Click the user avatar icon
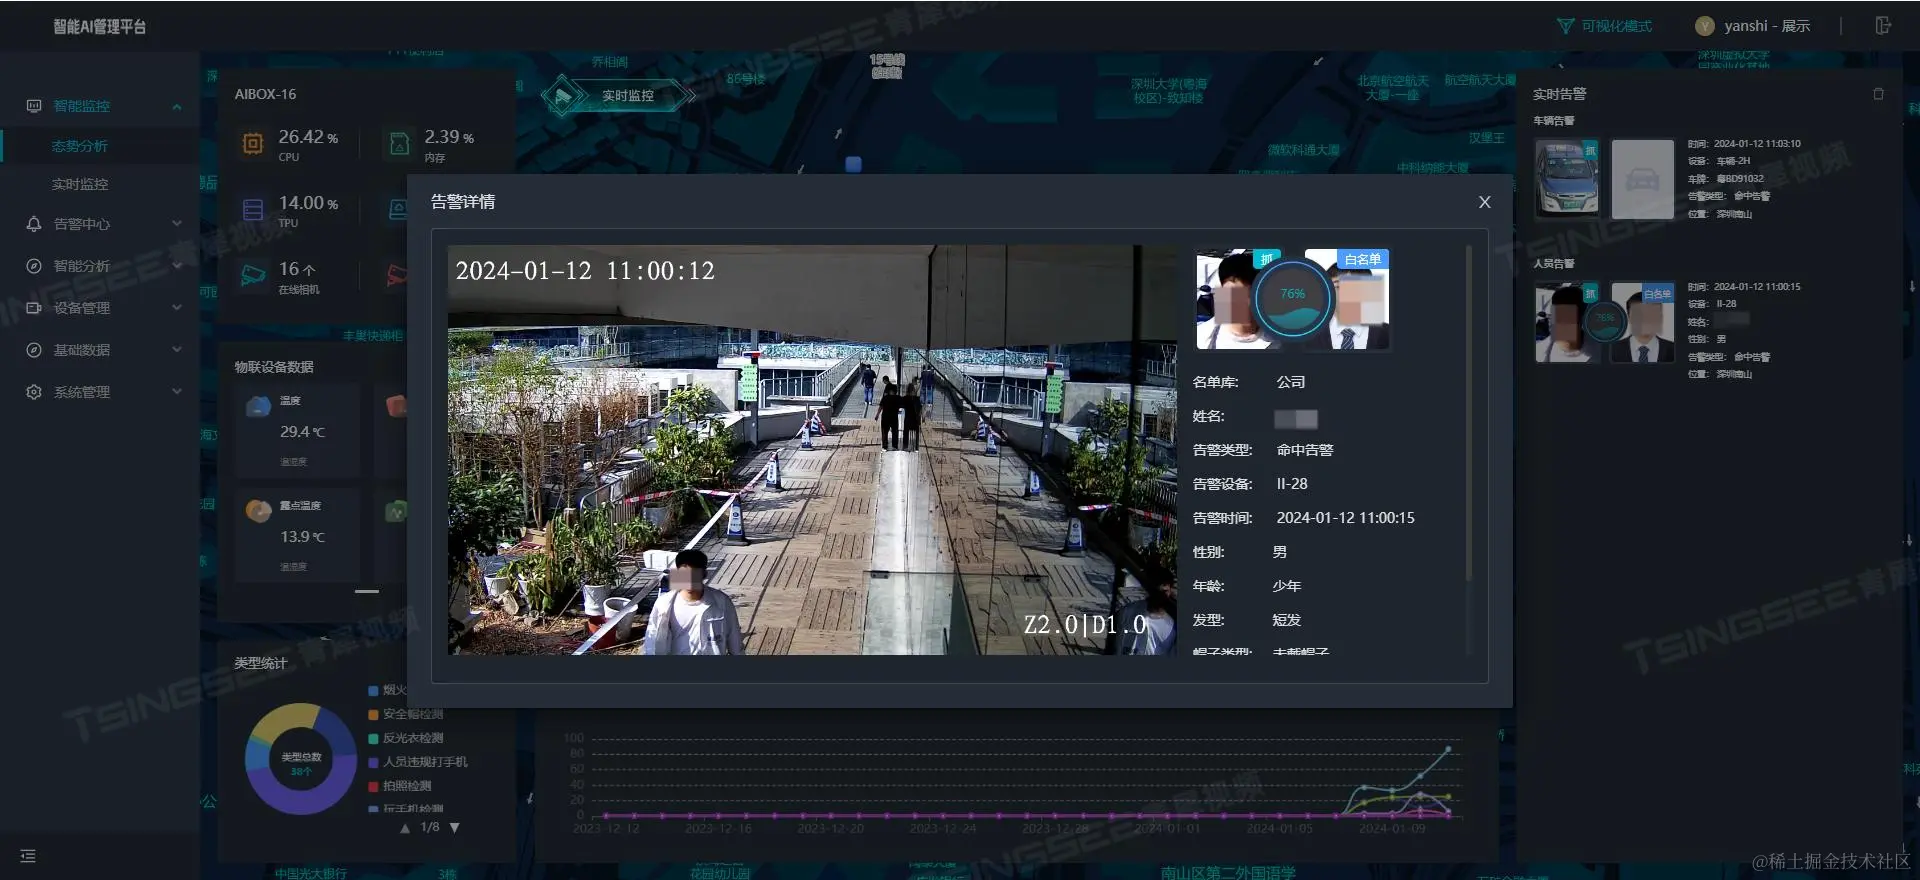Screen dimensions: 1920x880 point(1705,26)
